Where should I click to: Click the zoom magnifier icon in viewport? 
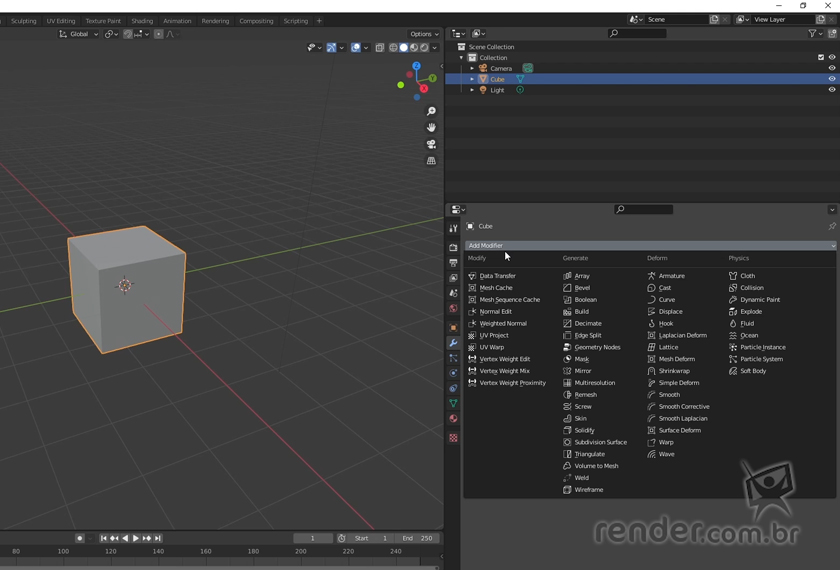431,111
